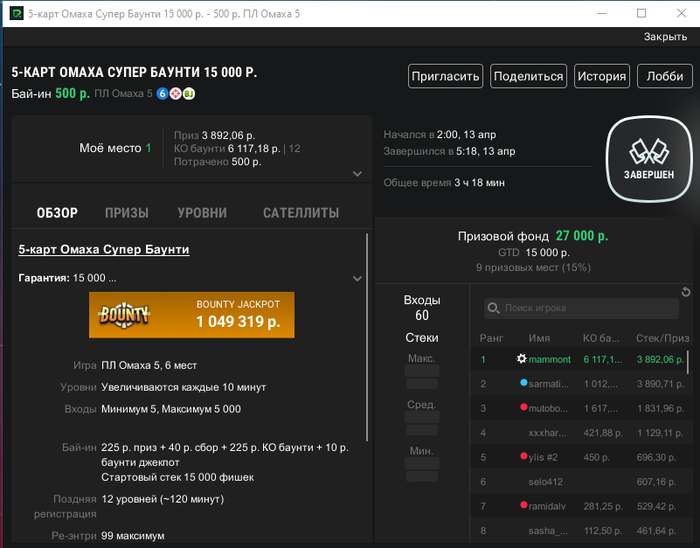Switch to the ПРИЗЫ tab
This screenshot has height=548, width=700.
[127, 213]
